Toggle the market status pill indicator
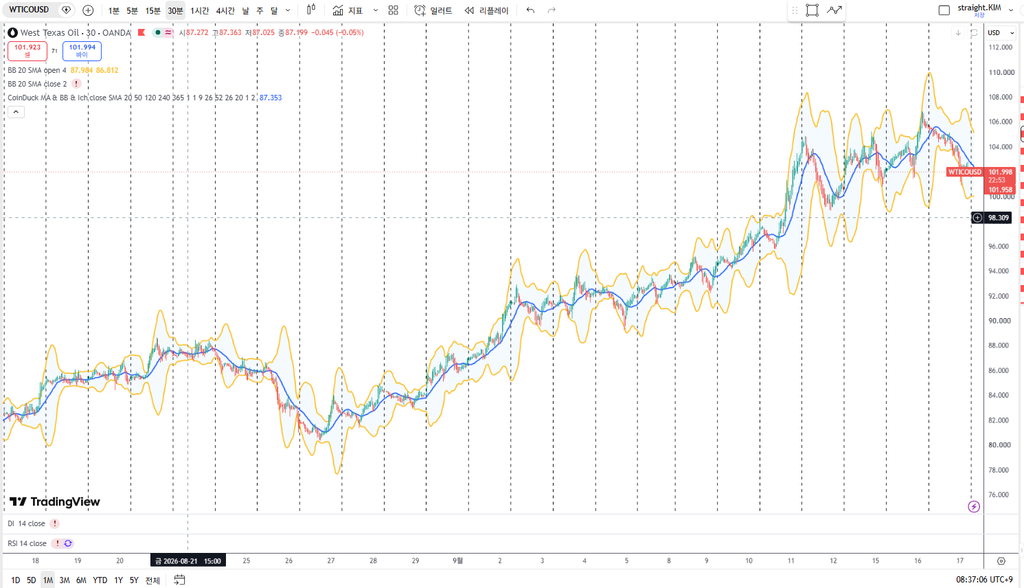 pyautogui.click(x=163, y=33)
